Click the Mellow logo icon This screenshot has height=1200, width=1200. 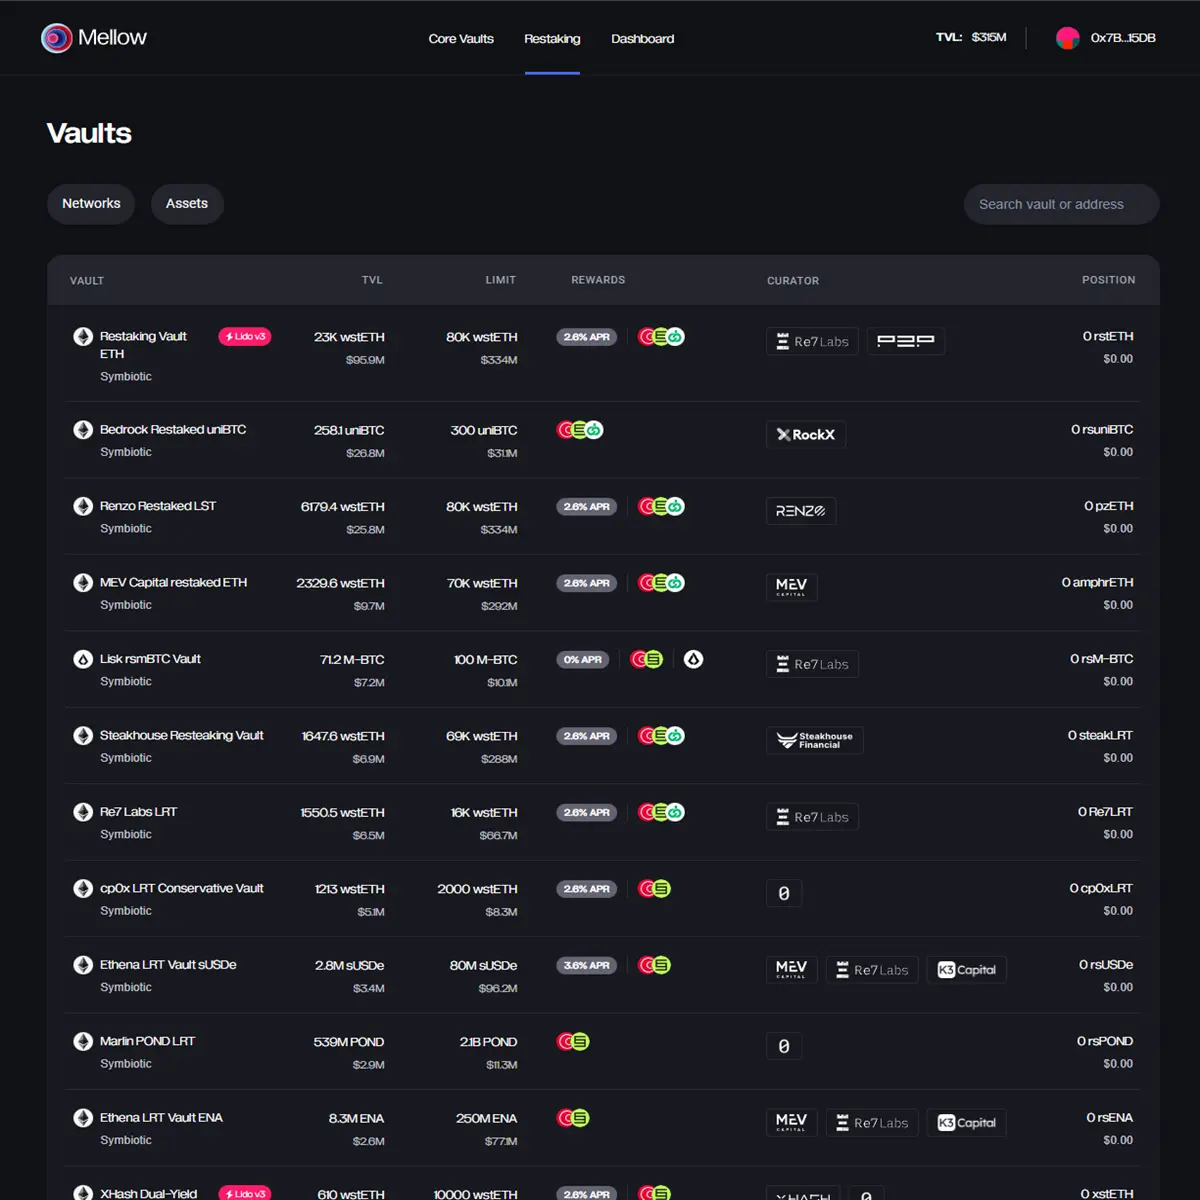coord(57,38)
